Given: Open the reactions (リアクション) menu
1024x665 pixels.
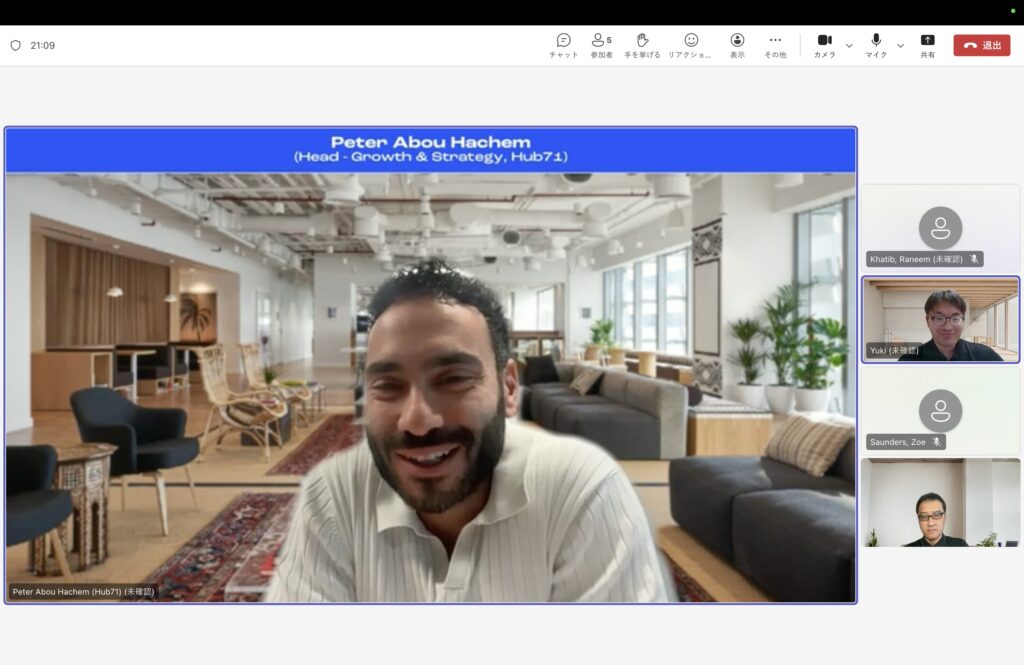Looking at the screenshot, I should [690, 45].
